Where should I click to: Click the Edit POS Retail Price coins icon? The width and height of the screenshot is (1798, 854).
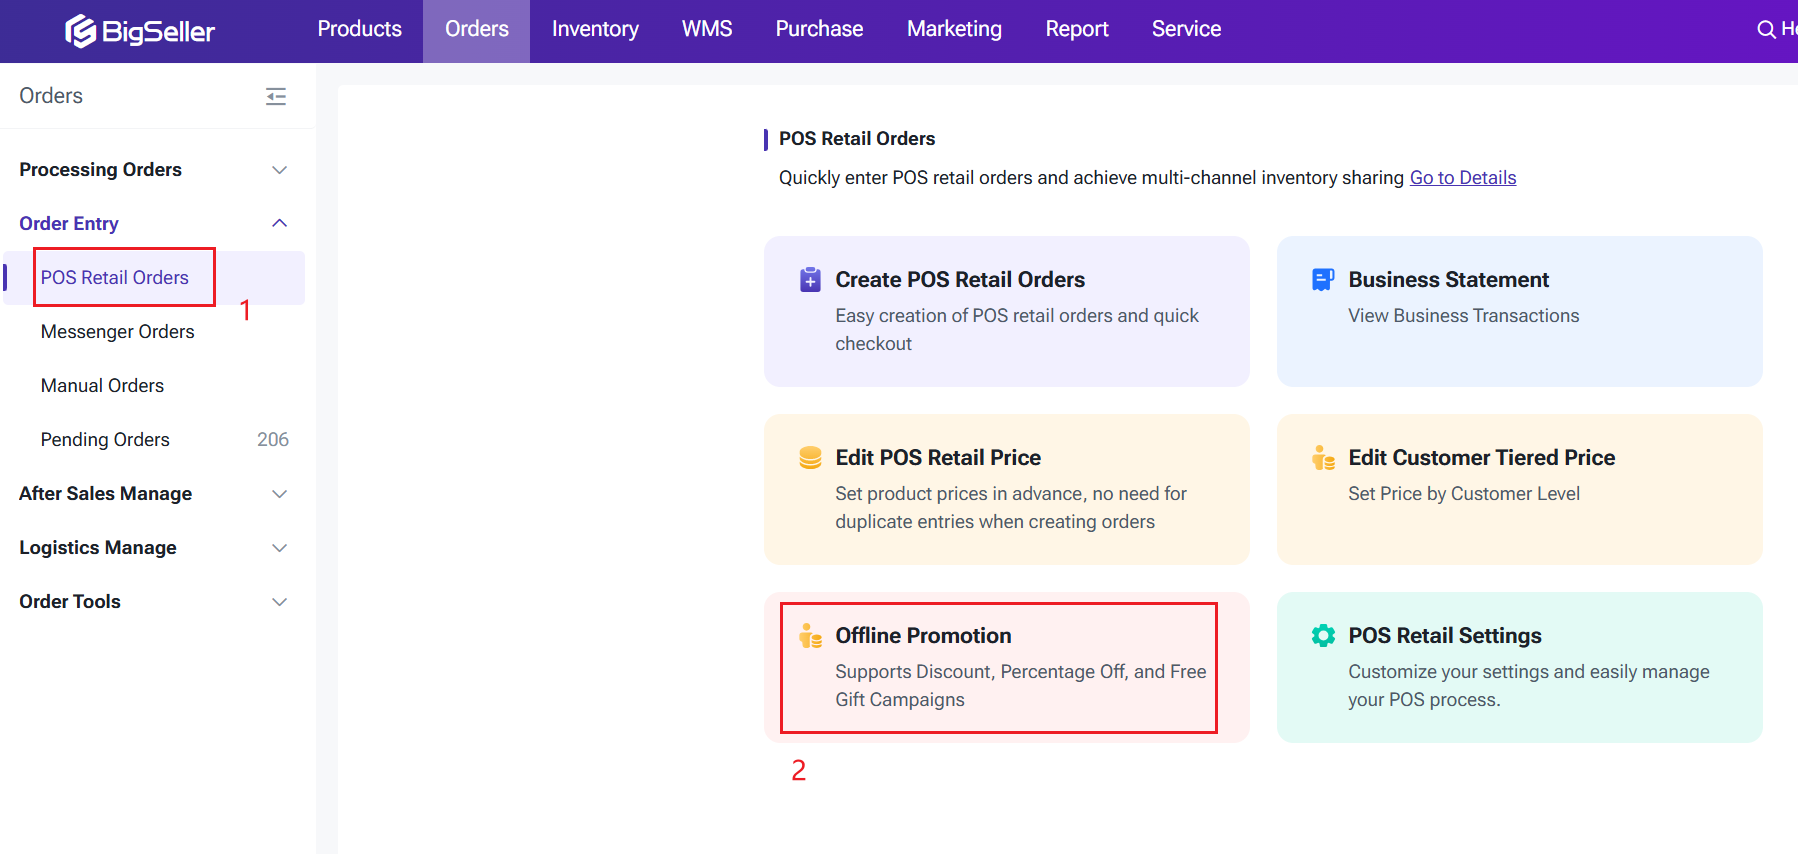point(810,458)
